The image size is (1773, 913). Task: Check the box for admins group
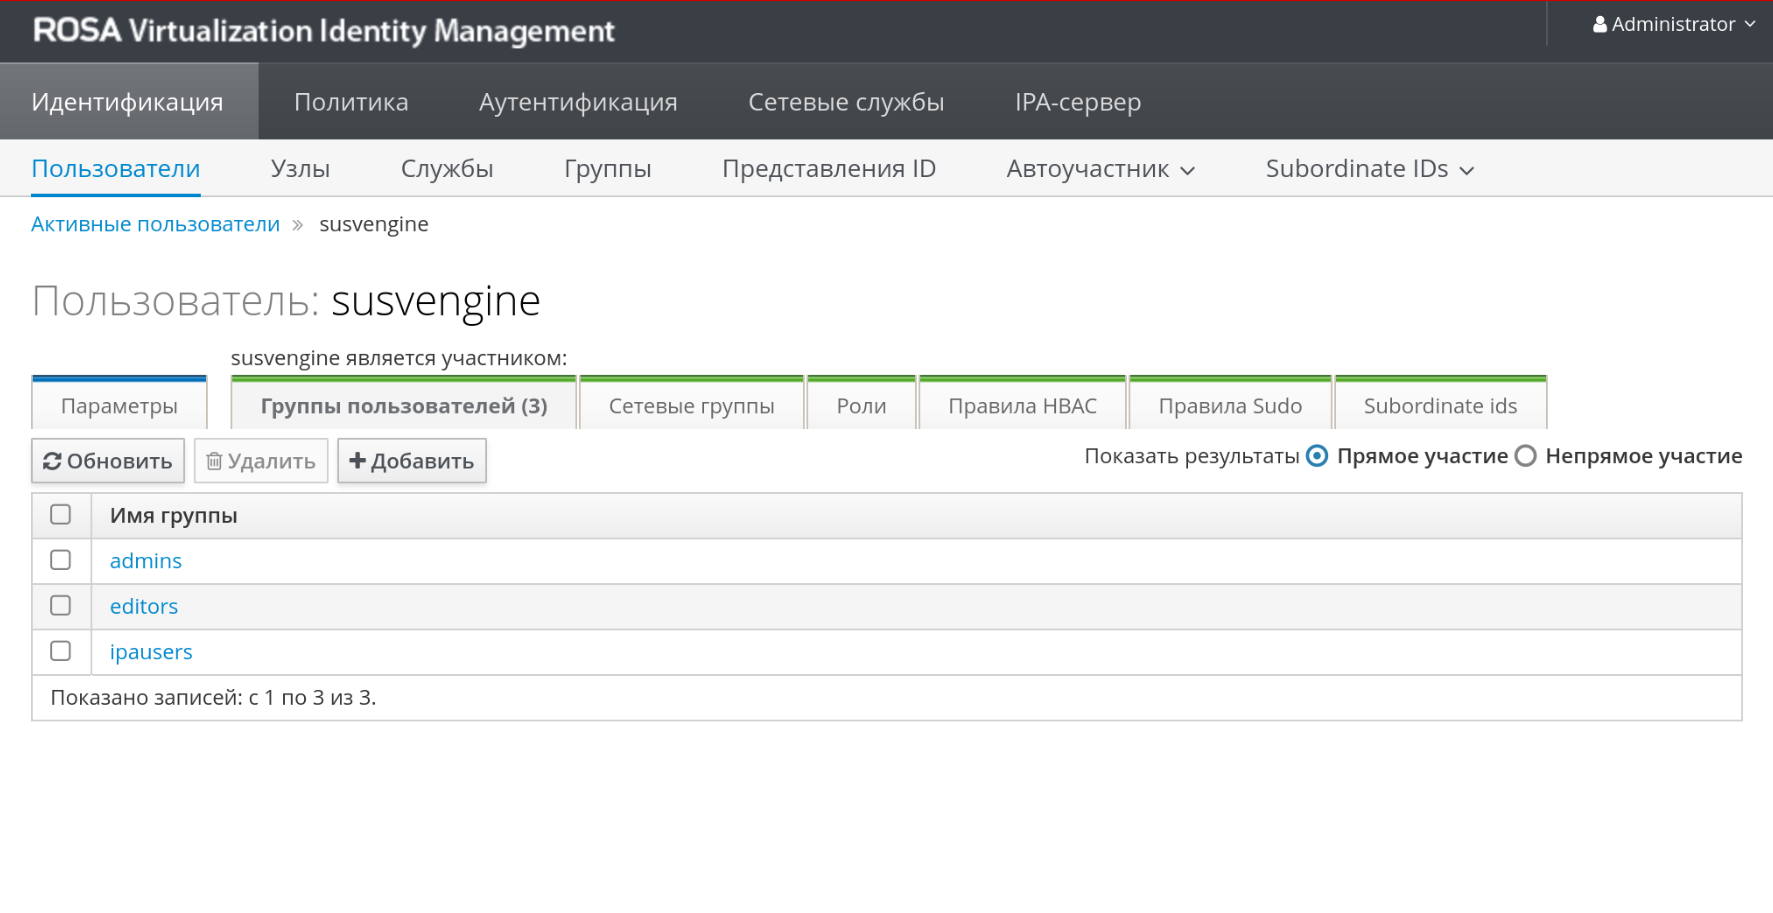click(61, 560)
